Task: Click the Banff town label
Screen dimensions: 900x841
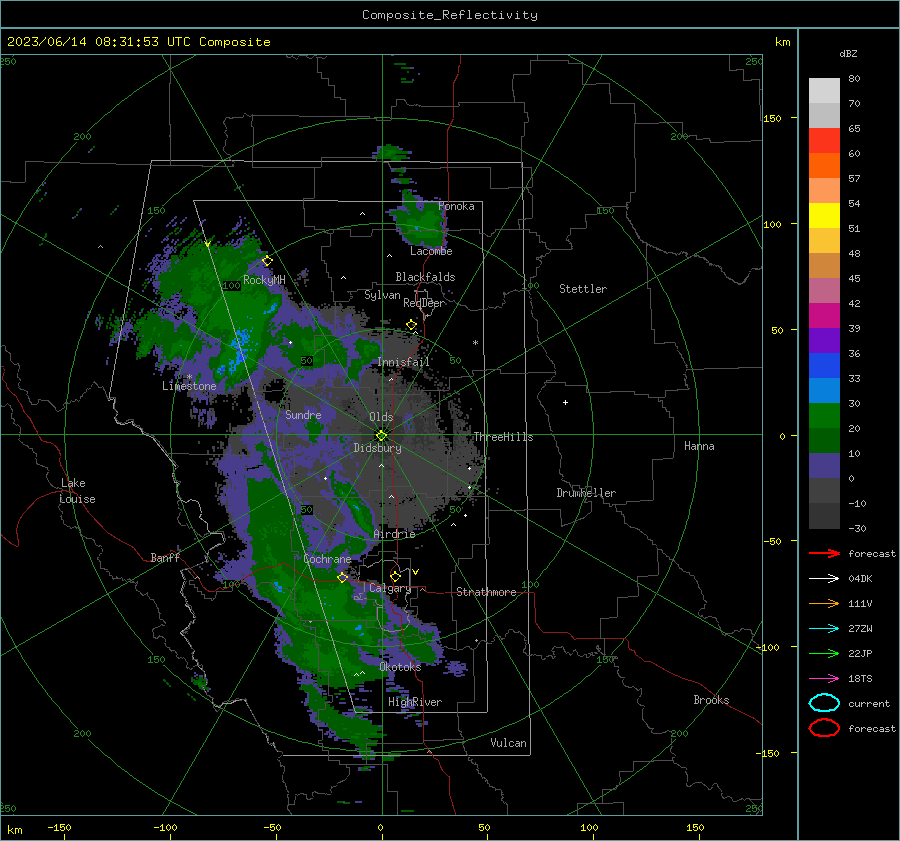Action: (x=165, y=557)
